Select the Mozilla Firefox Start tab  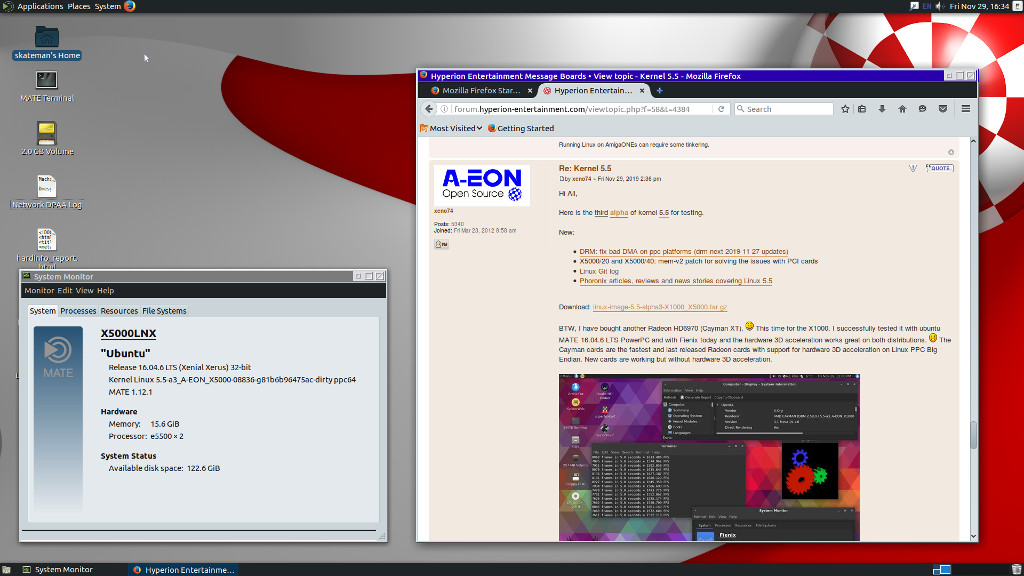pos(479,91)
